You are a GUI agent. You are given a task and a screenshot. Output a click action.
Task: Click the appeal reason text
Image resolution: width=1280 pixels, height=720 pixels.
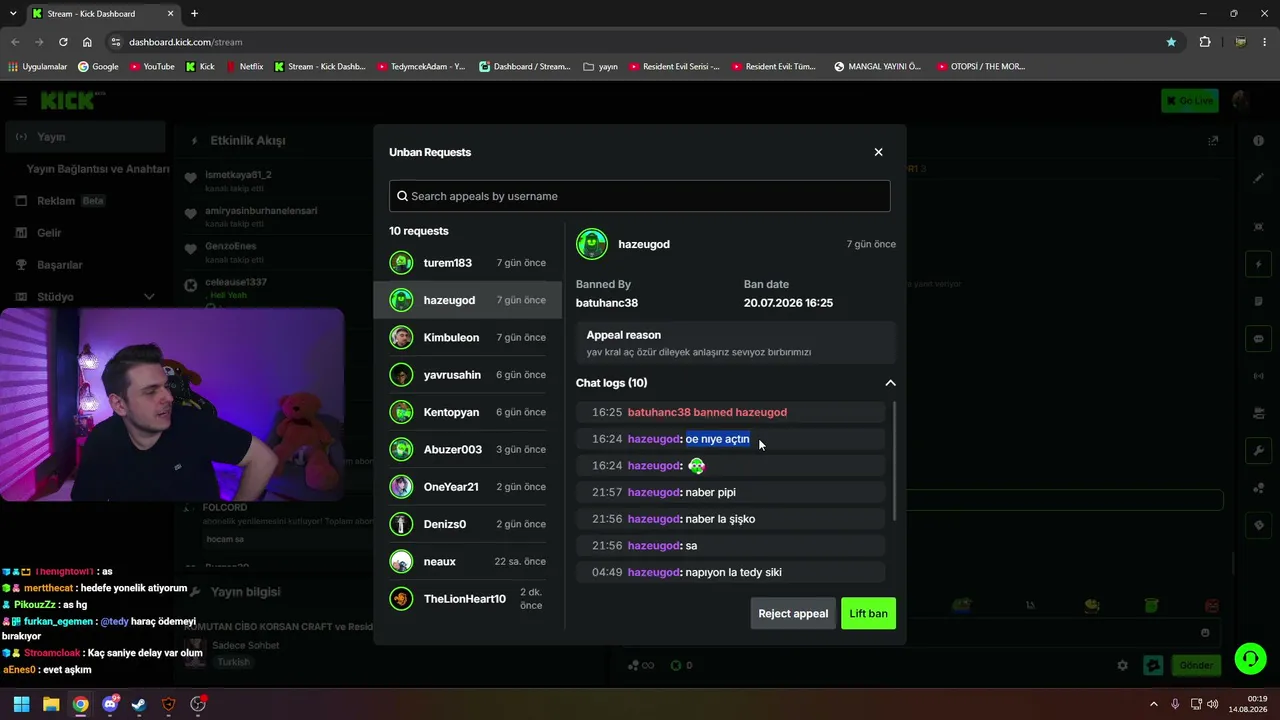point(698,352)
